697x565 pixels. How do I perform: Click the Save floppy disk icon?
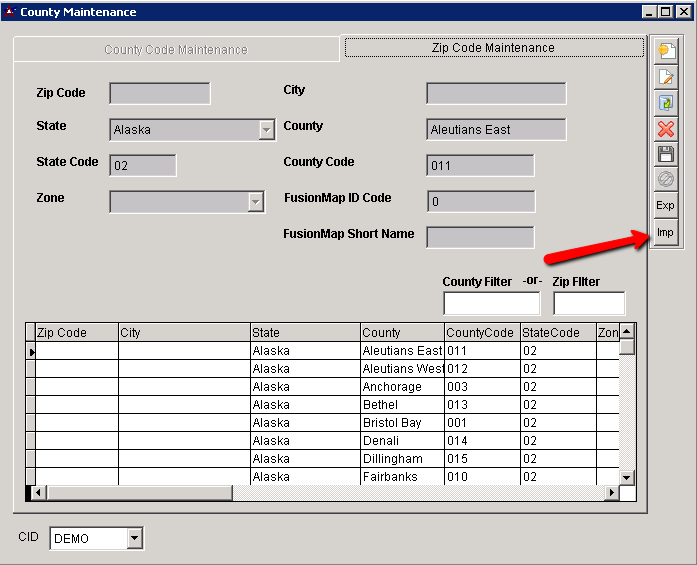point(665,154)
